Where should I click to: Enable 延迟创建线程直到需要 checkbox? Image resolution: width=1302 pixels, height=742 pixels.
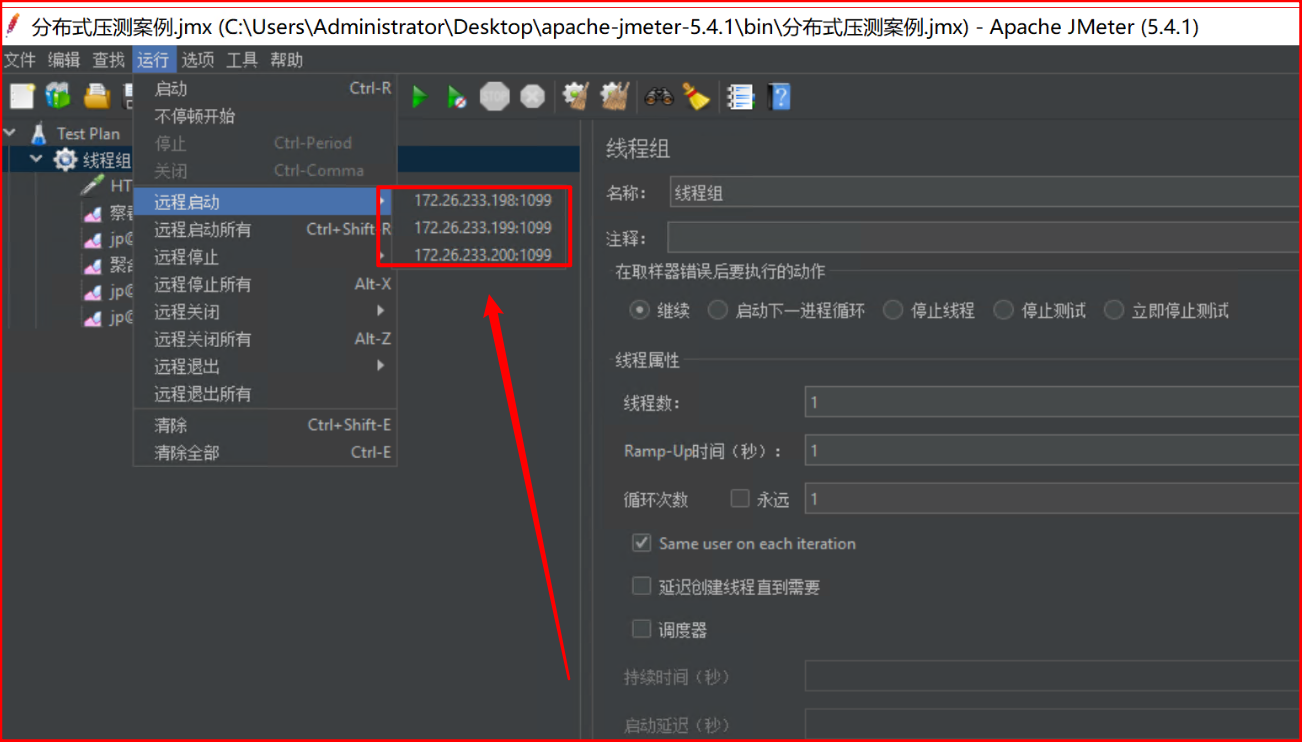(642, 586)
